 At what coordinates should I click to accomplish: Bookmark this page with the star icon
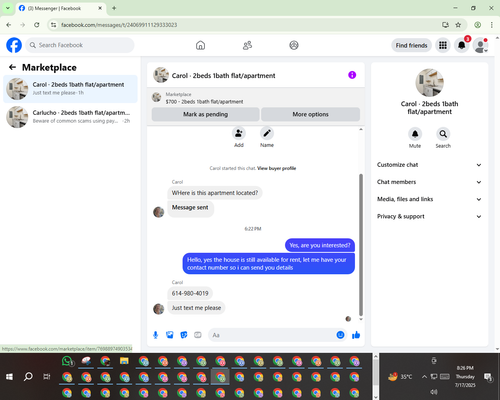[458, 25]
